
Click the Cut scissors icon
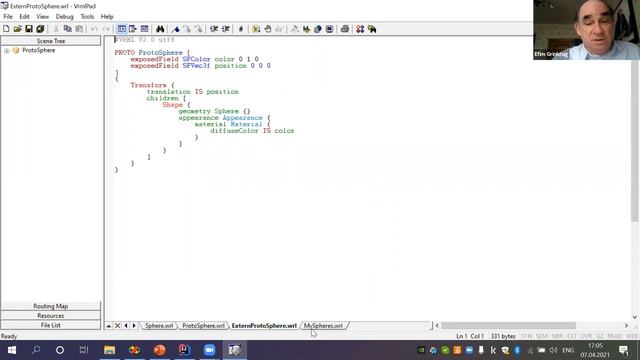pyautogui.click(x=56, y=29)
